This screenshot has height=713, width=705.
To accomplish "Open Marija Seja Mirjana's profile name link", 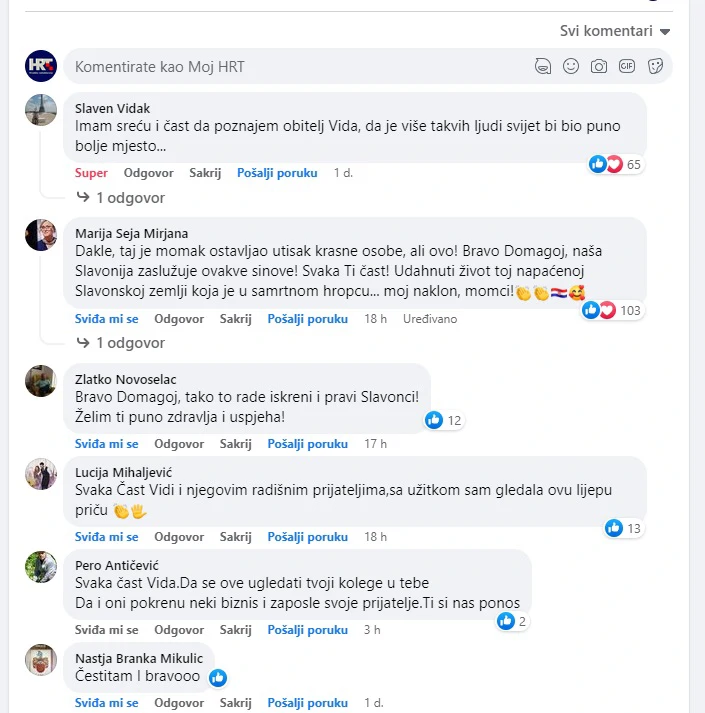I will click(131, 234).
